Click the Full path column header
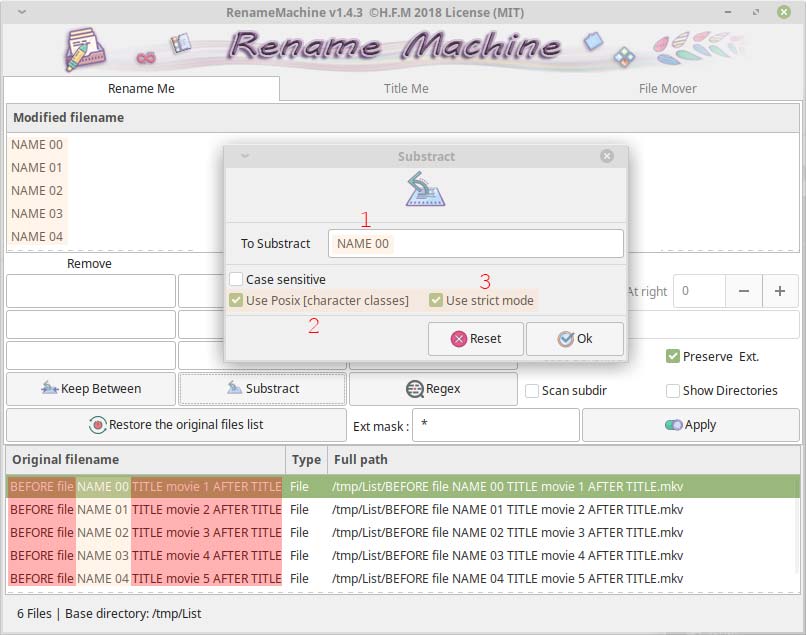 pyautogui.click(x=564, y=459)
